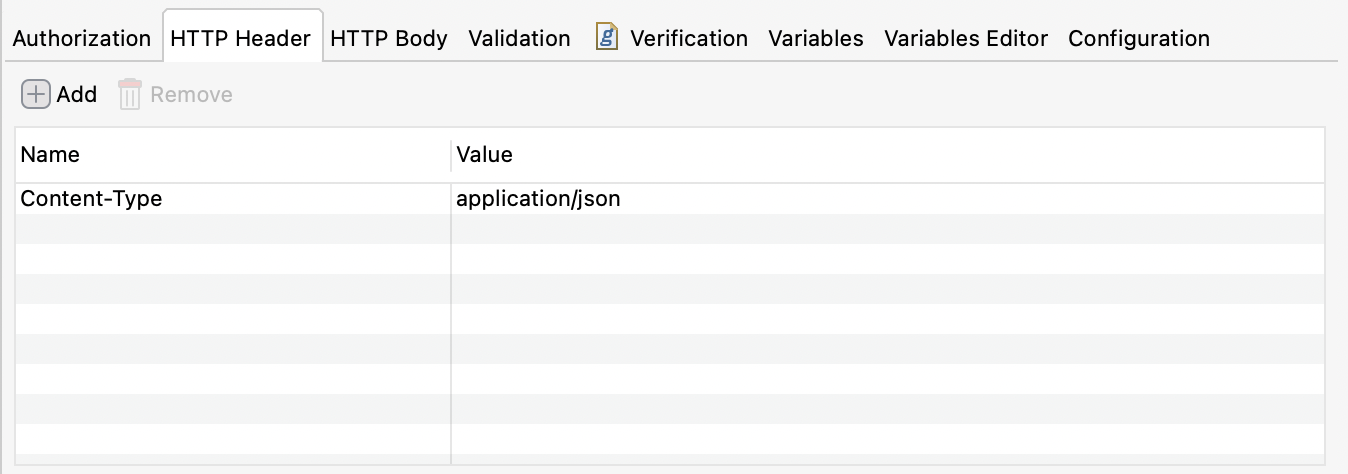Image resolution: width=1348 pixels, height=474 pixels.
Task: Open the Authorization tab
Action: [x=81, y=39]
